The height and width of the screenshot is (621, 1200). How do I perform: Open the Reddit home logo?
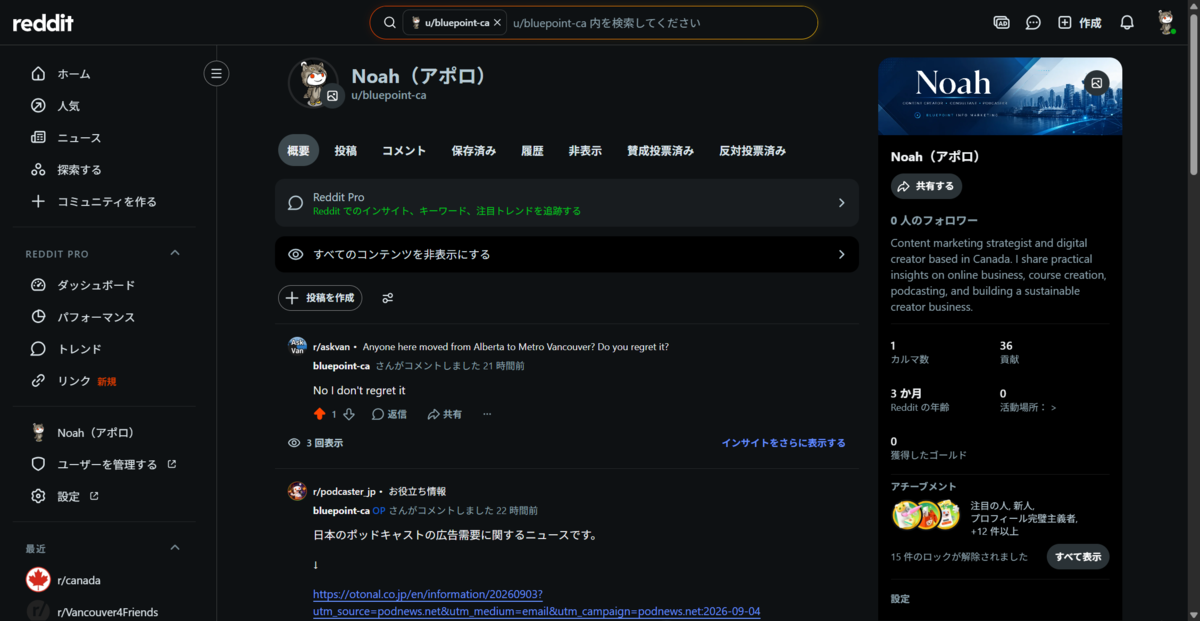43,22
